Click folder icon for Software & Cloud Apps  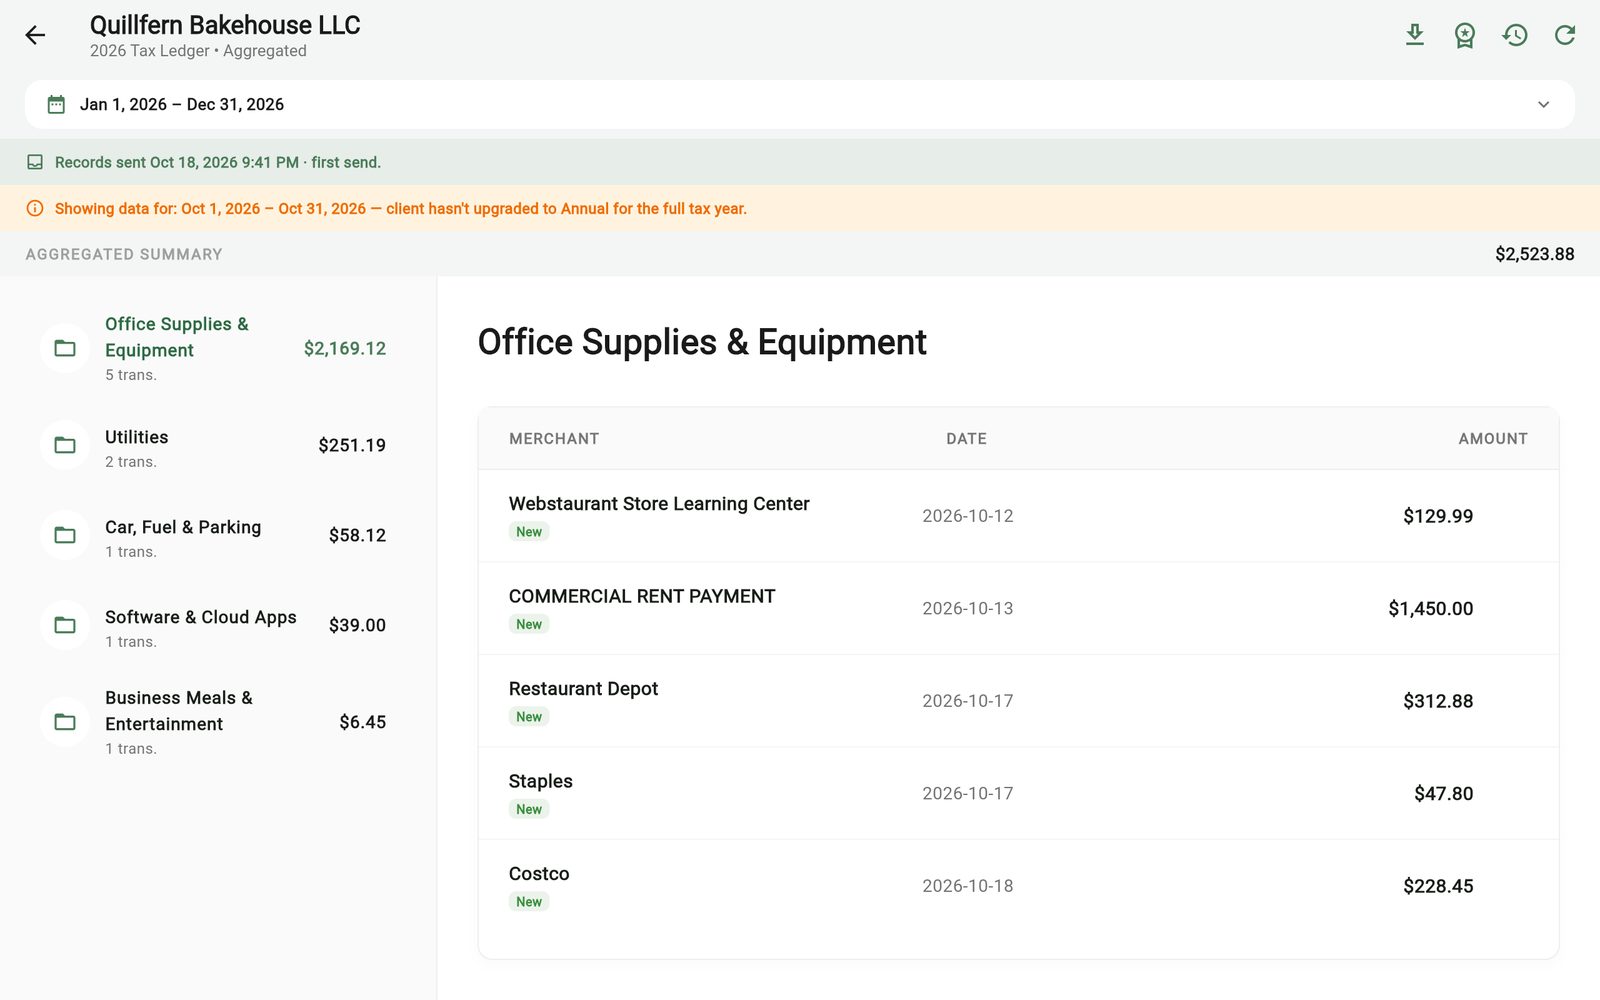click(65, 625)
